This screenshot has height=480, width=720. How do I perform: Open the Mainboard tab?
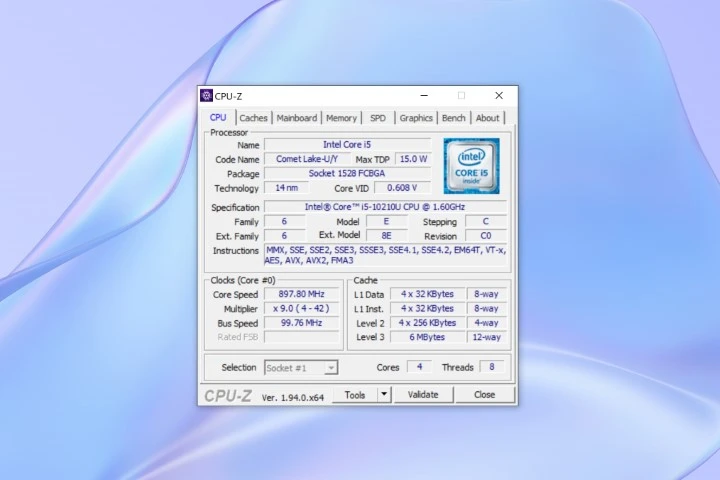tap(297, 118)
